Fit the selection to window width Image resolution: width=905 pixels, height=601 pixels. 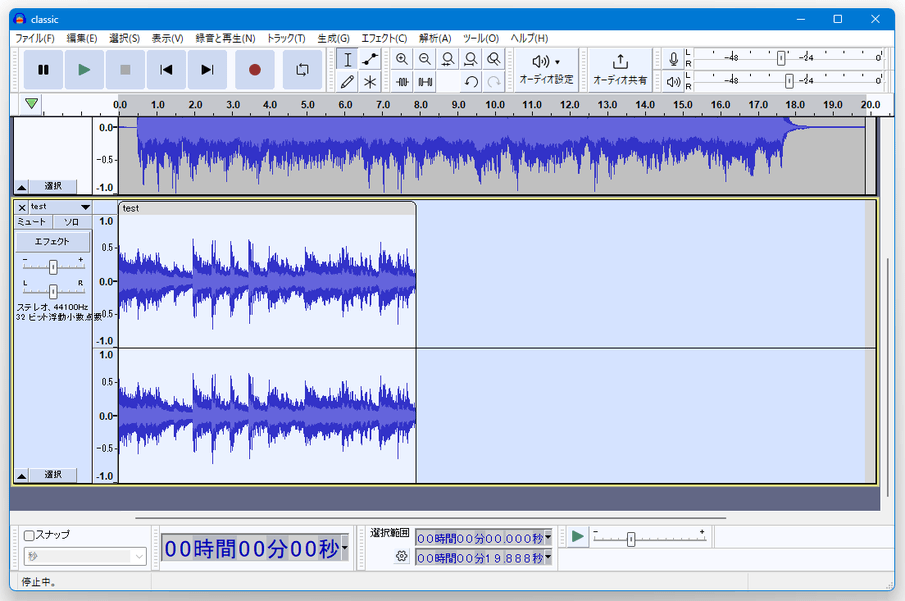tap(448, 59)
